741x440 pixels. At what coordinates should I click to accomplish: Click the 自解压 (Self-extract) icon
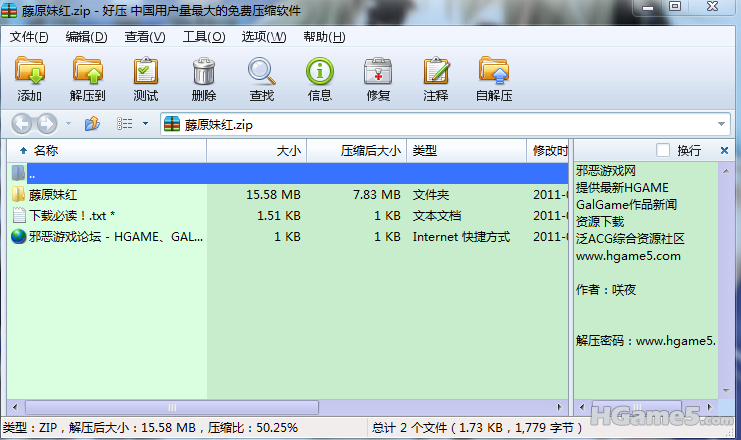click(x=494, y=78)
